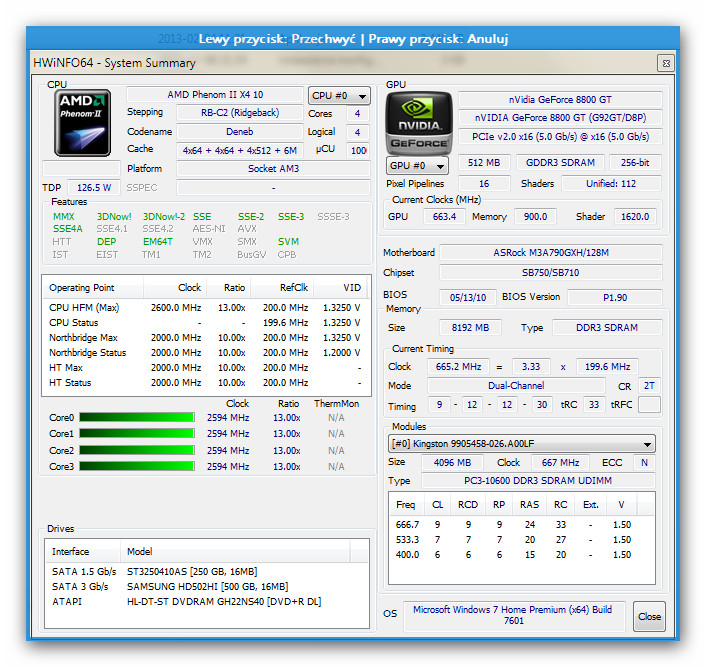Click the SB750/SB710 chipset field
This screenshot has width=706, height=667.
[x=551, y=272]
